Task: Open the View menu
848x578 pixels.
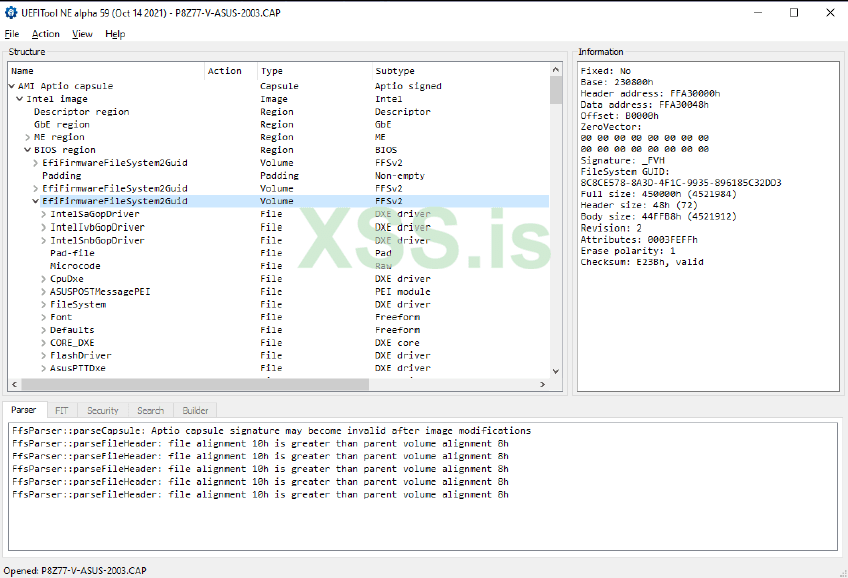Action: coord(82,34)
